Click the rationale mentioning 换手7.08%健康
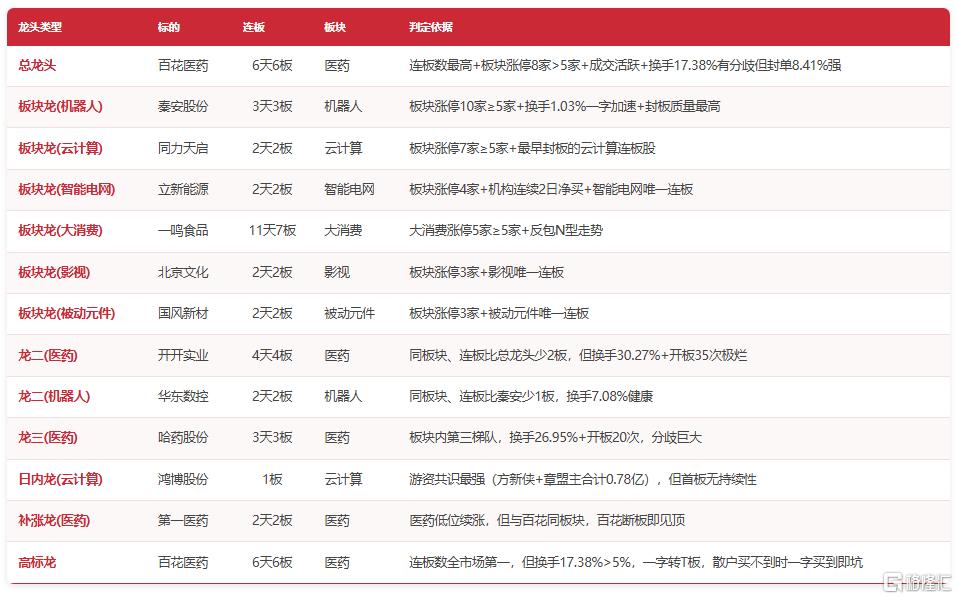Screen dimensions: 958x599 (531, 397)
